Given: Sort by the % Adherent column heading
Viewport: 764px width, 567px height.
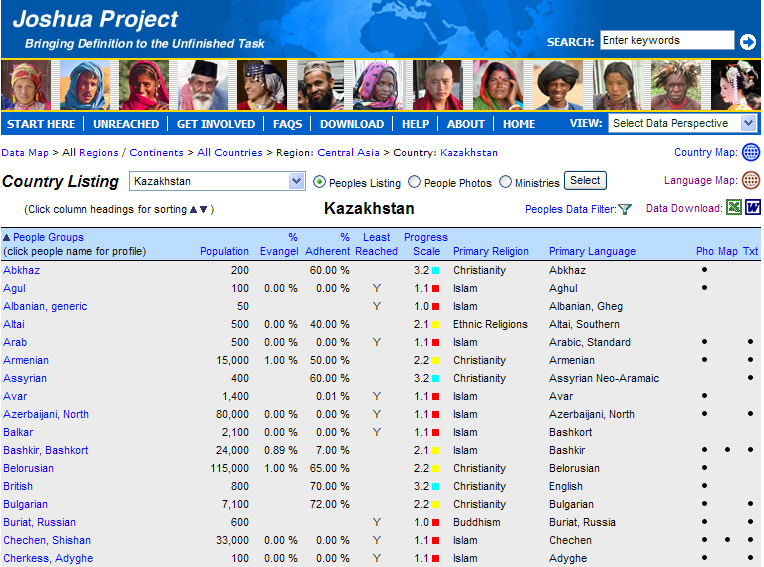Looking at the screenshot, I should (327, 245).
